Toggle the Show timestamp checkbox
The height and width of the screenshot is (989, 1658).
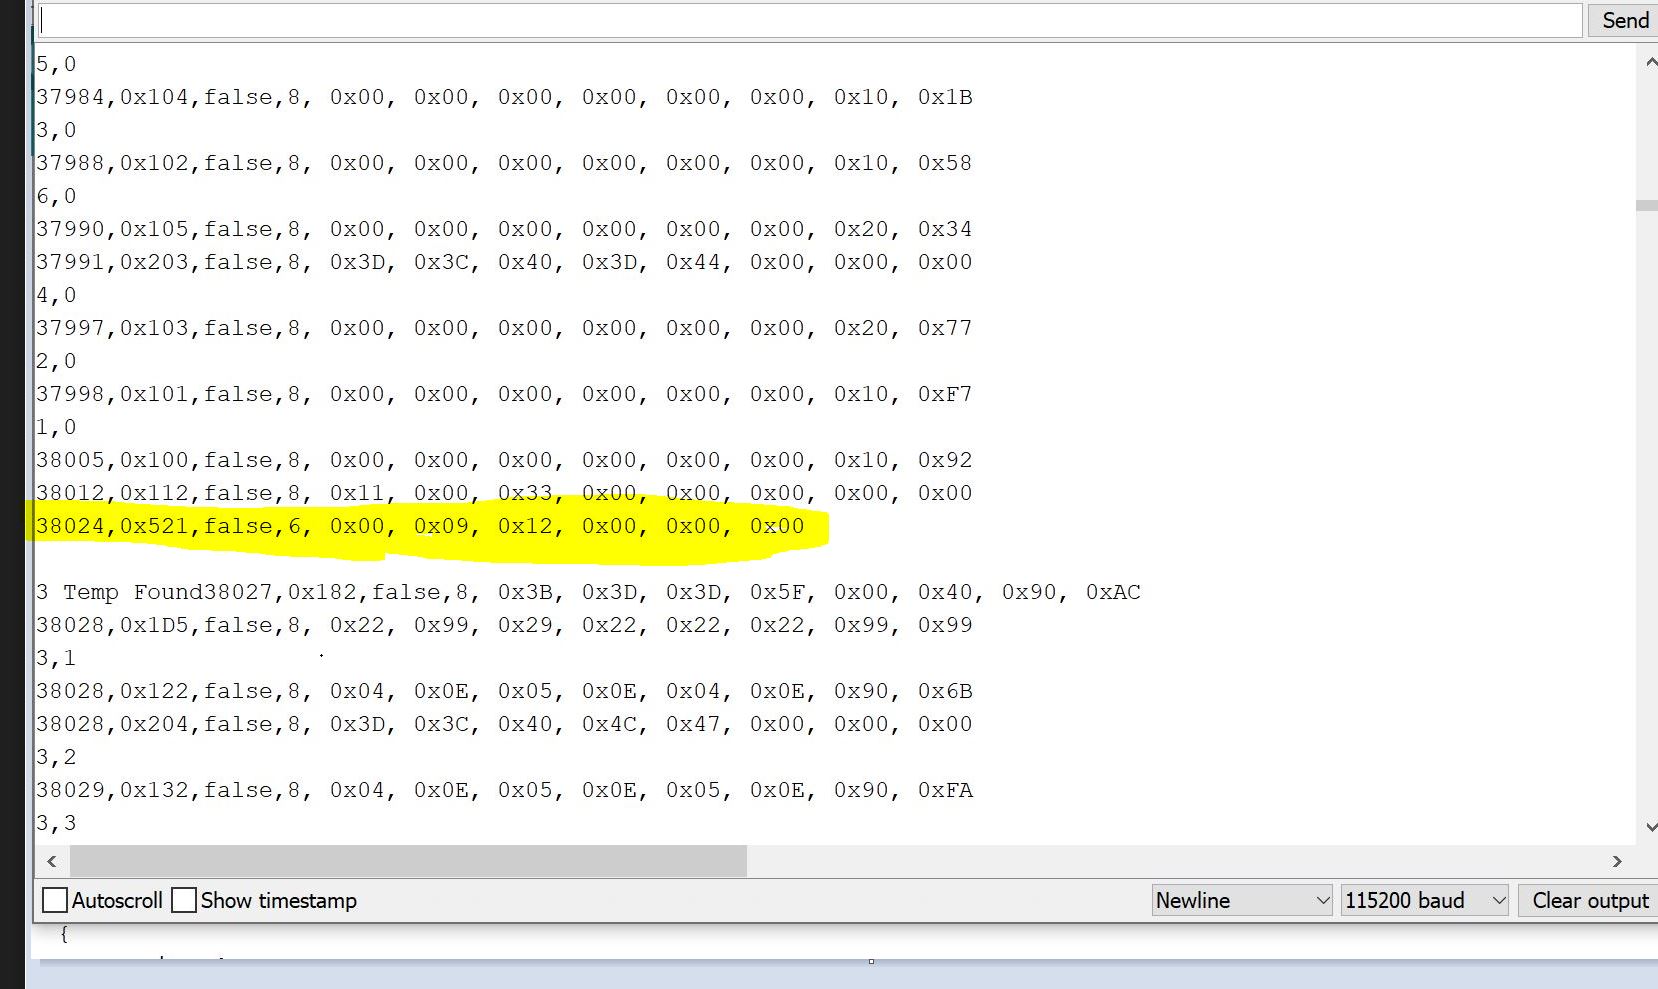point(184,900)
